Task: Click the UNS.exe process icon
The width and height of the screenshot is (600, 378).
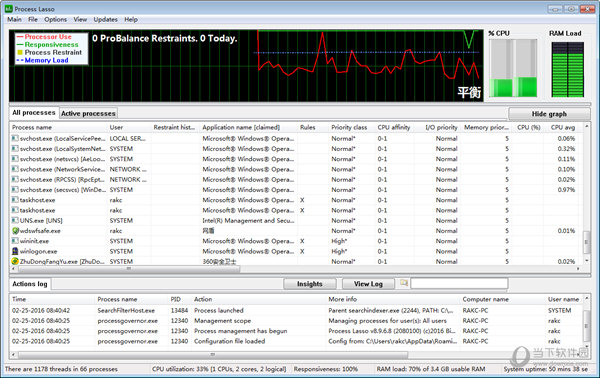Action: [x=15, y=220]
